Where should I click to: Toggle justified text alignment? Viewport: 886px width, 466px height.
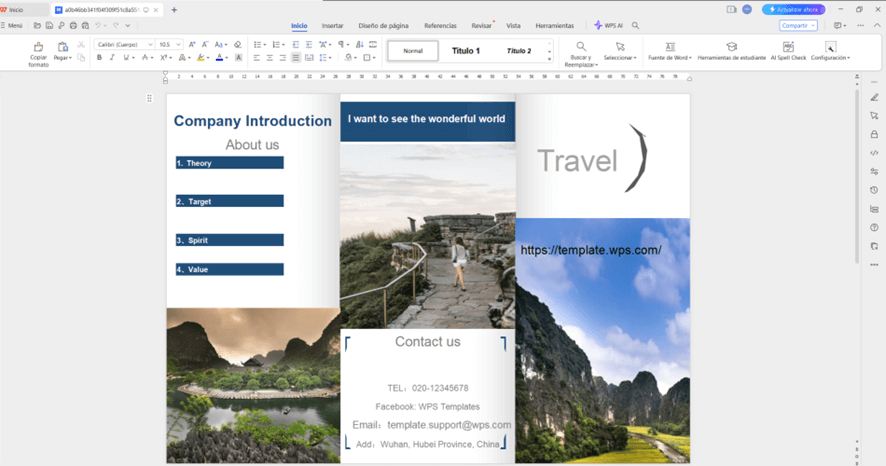pyautogui.click(x=295, y=58)
